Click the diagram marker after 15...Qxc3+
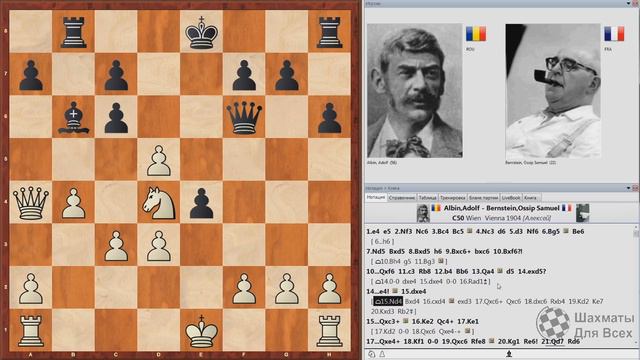This screenshot has height=360, width=640. [405, 321]
